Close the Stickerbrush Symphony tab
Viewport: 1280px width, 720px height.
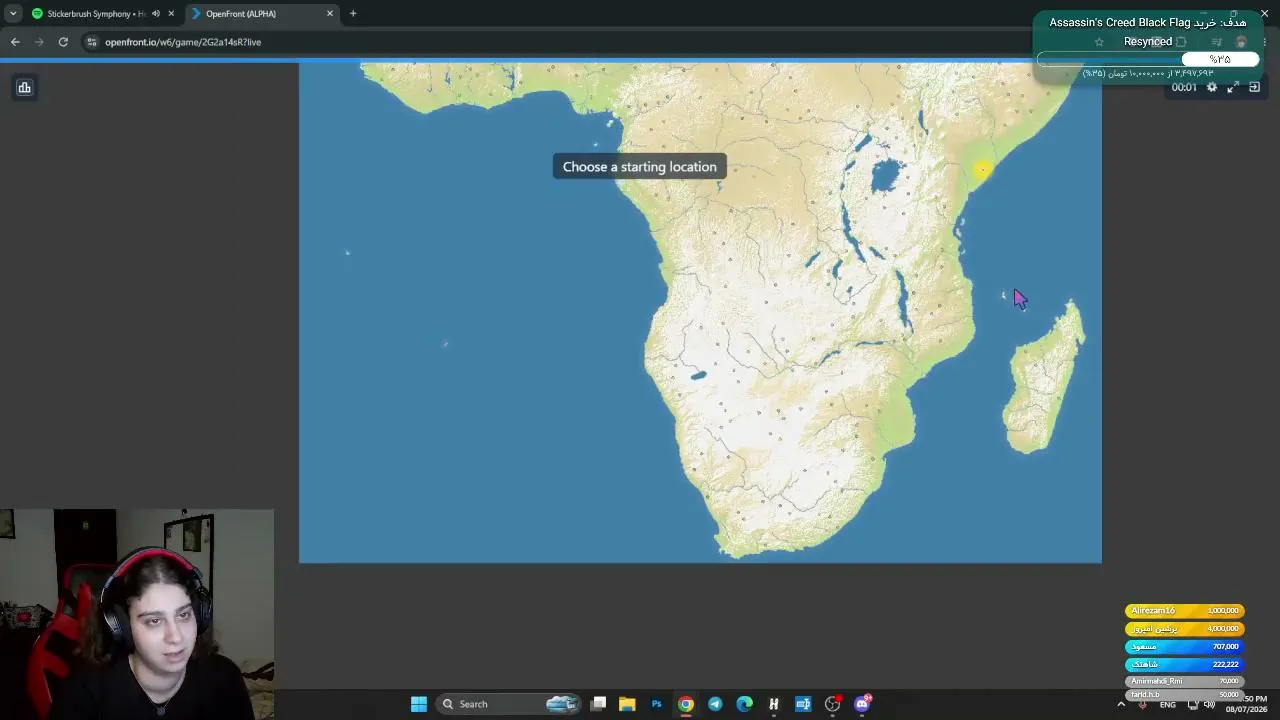171,14
